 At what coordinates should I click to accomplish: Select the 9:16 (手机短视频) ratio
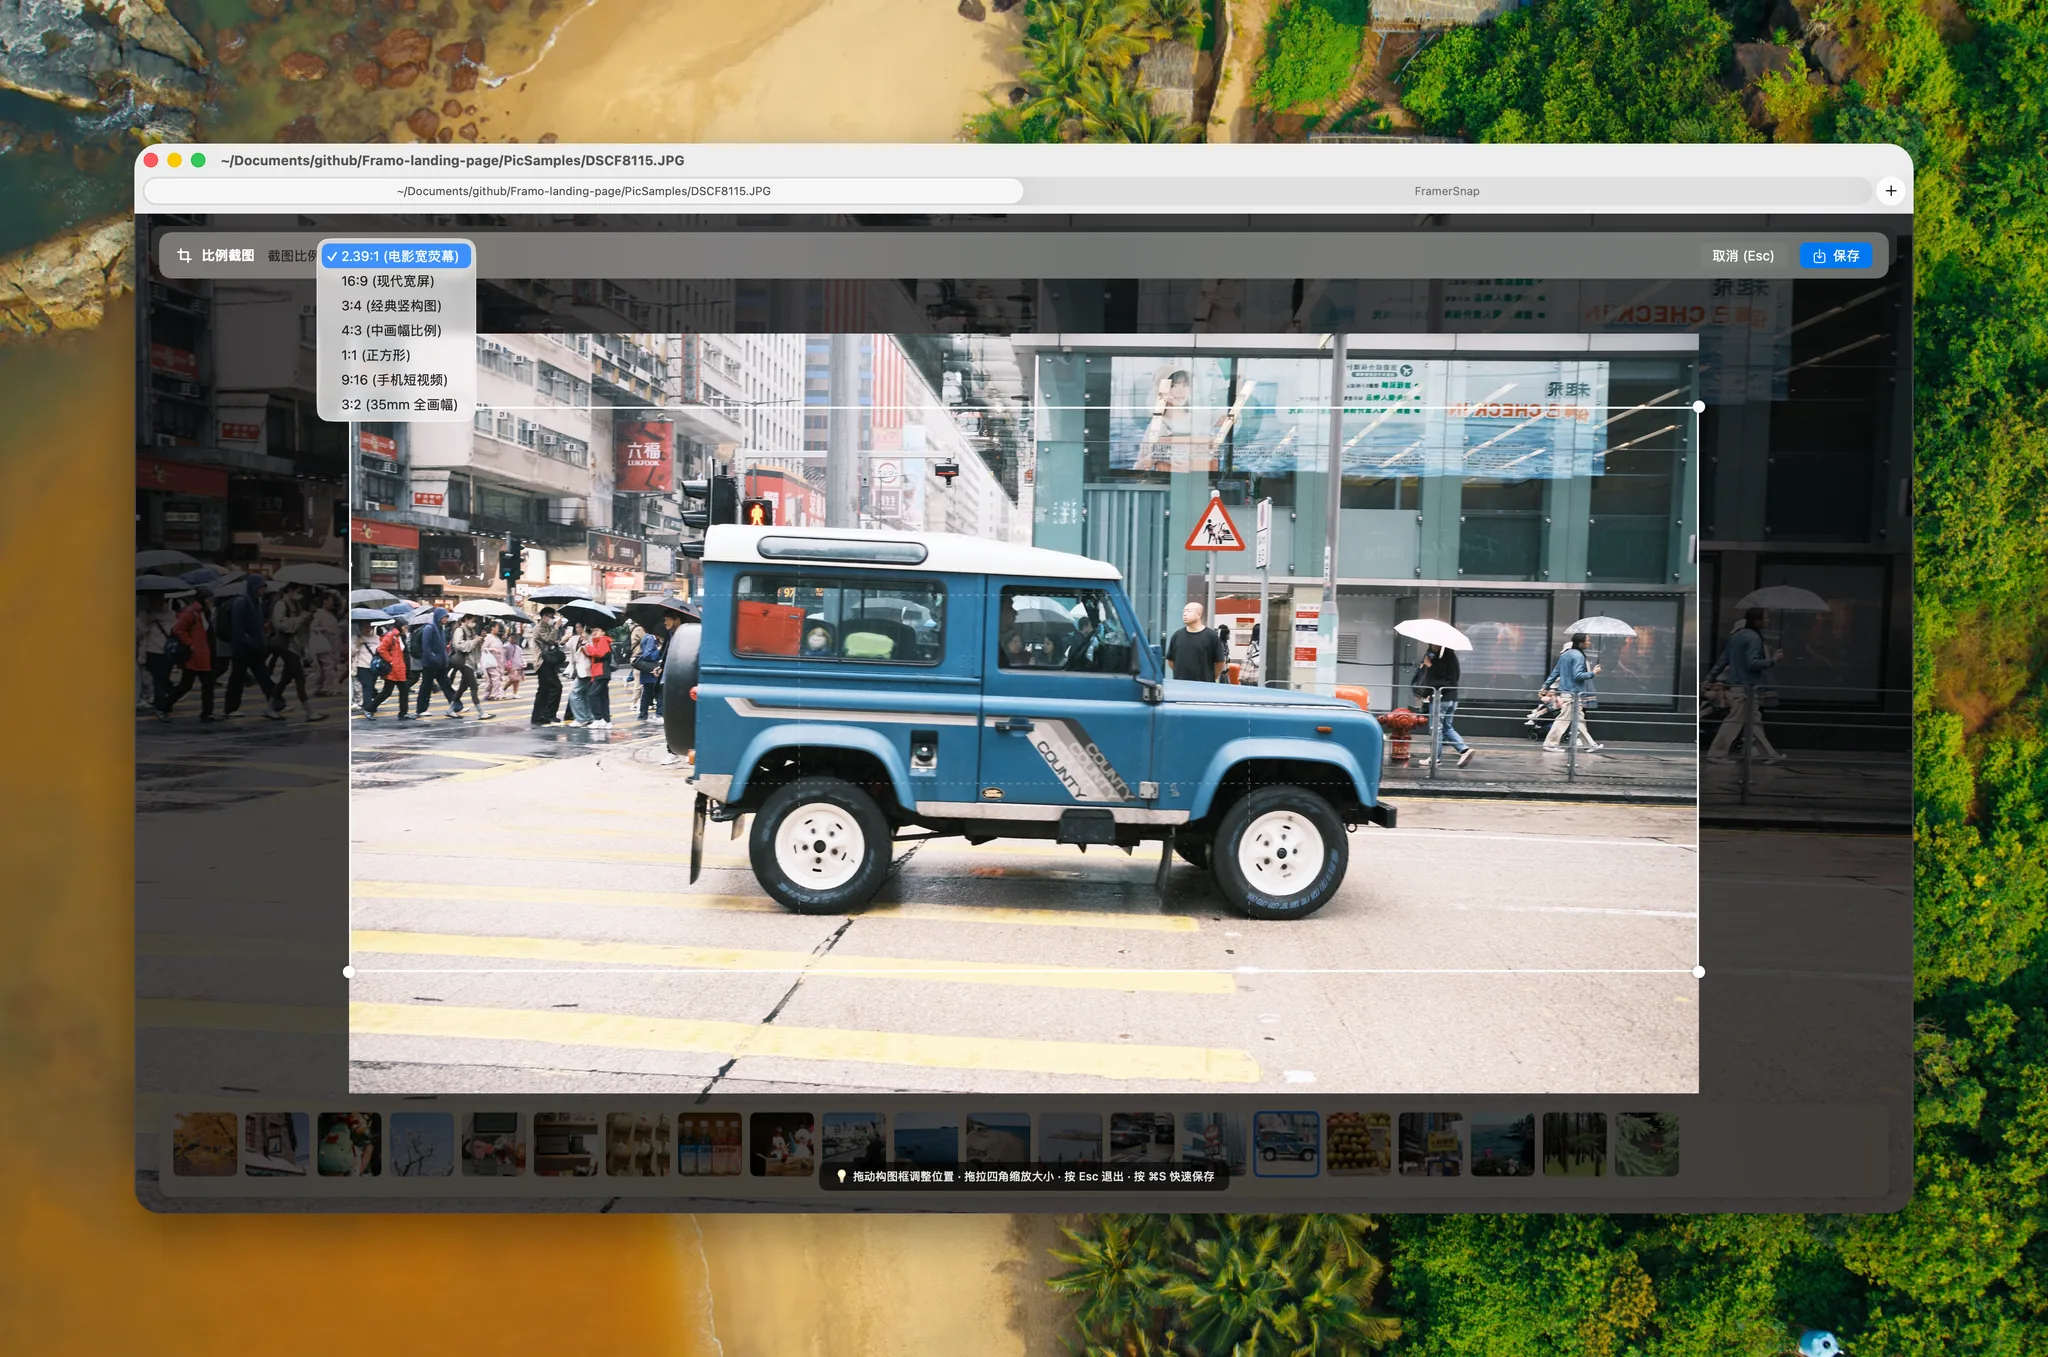396,380
